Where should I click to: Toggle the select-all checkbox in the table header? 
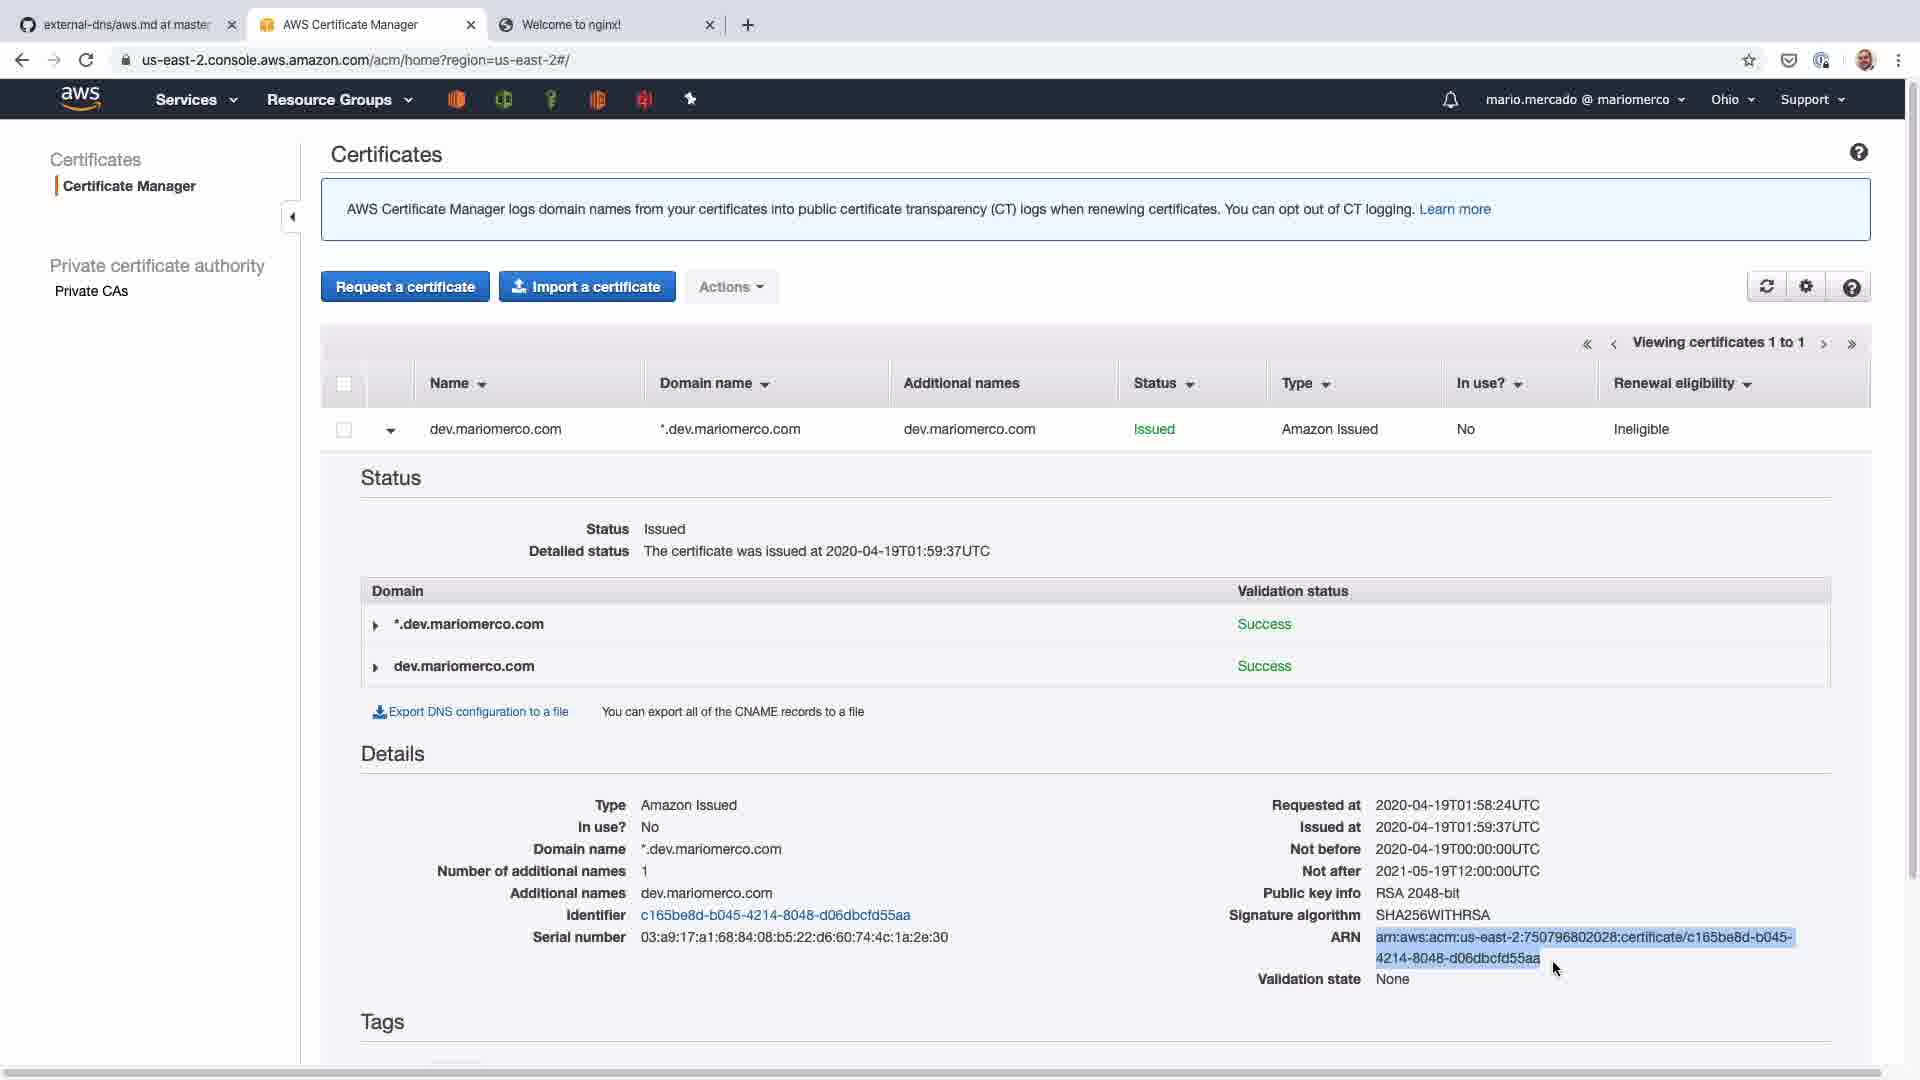(344, 384)
